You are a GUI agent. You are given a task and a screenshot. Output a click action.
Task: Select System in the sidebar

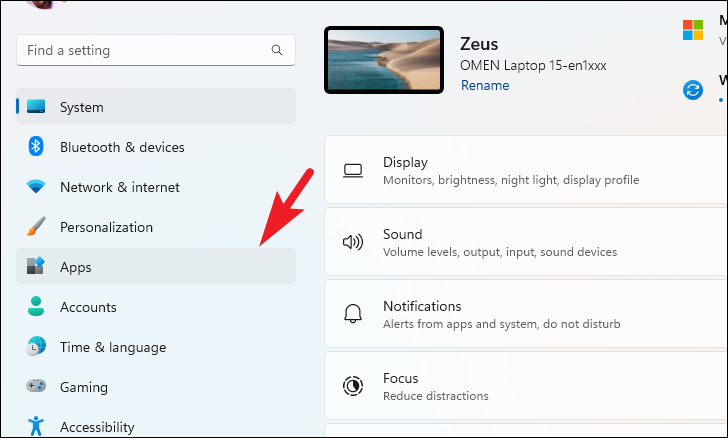(156, 106)
